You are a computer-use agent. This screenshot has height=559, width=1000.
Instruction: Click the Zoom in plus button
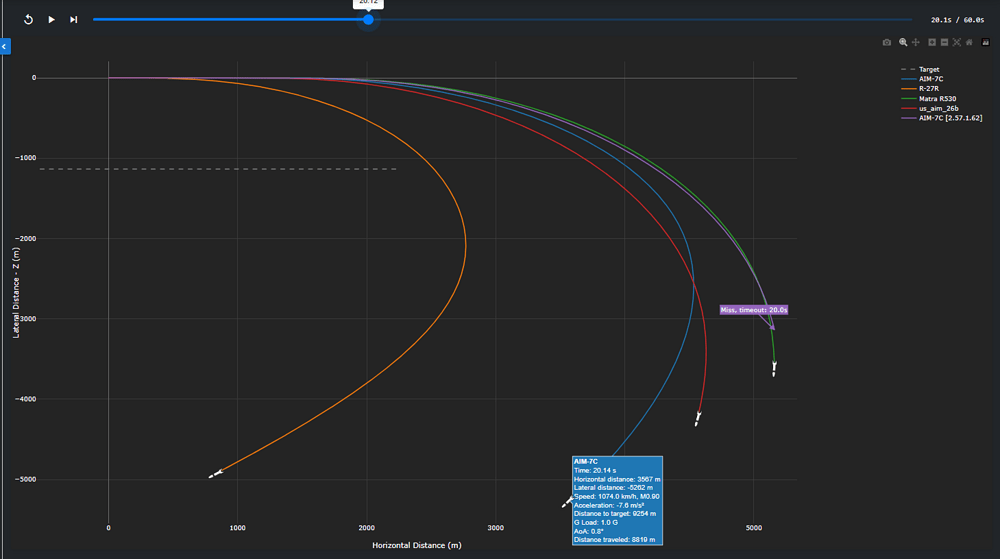coord(932,42)
